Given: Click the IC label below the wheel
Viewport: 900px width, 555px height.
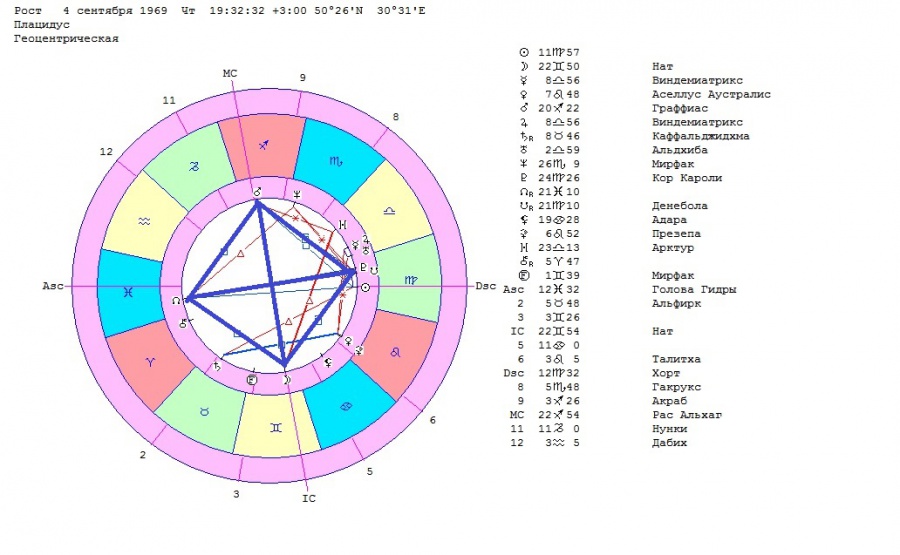Looking at the screenshot, I should click(309, 497).
